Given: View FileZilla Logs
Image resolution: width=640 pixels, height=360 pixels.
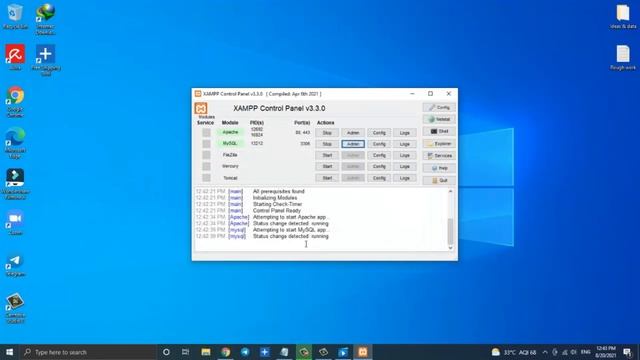Looking at the screenshot, I should [404, 155].
